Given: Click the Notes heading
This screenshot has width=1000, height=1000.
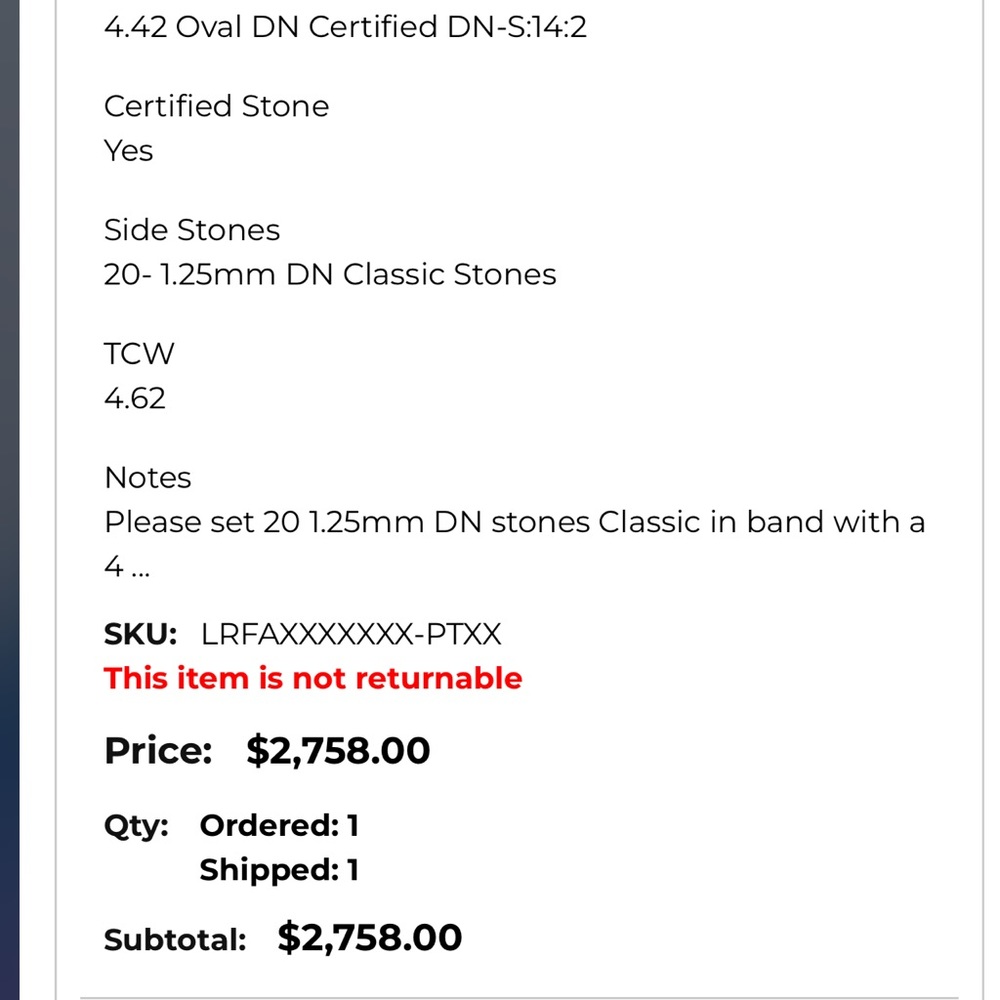Looking at the screenshot, I should point(147,478).
